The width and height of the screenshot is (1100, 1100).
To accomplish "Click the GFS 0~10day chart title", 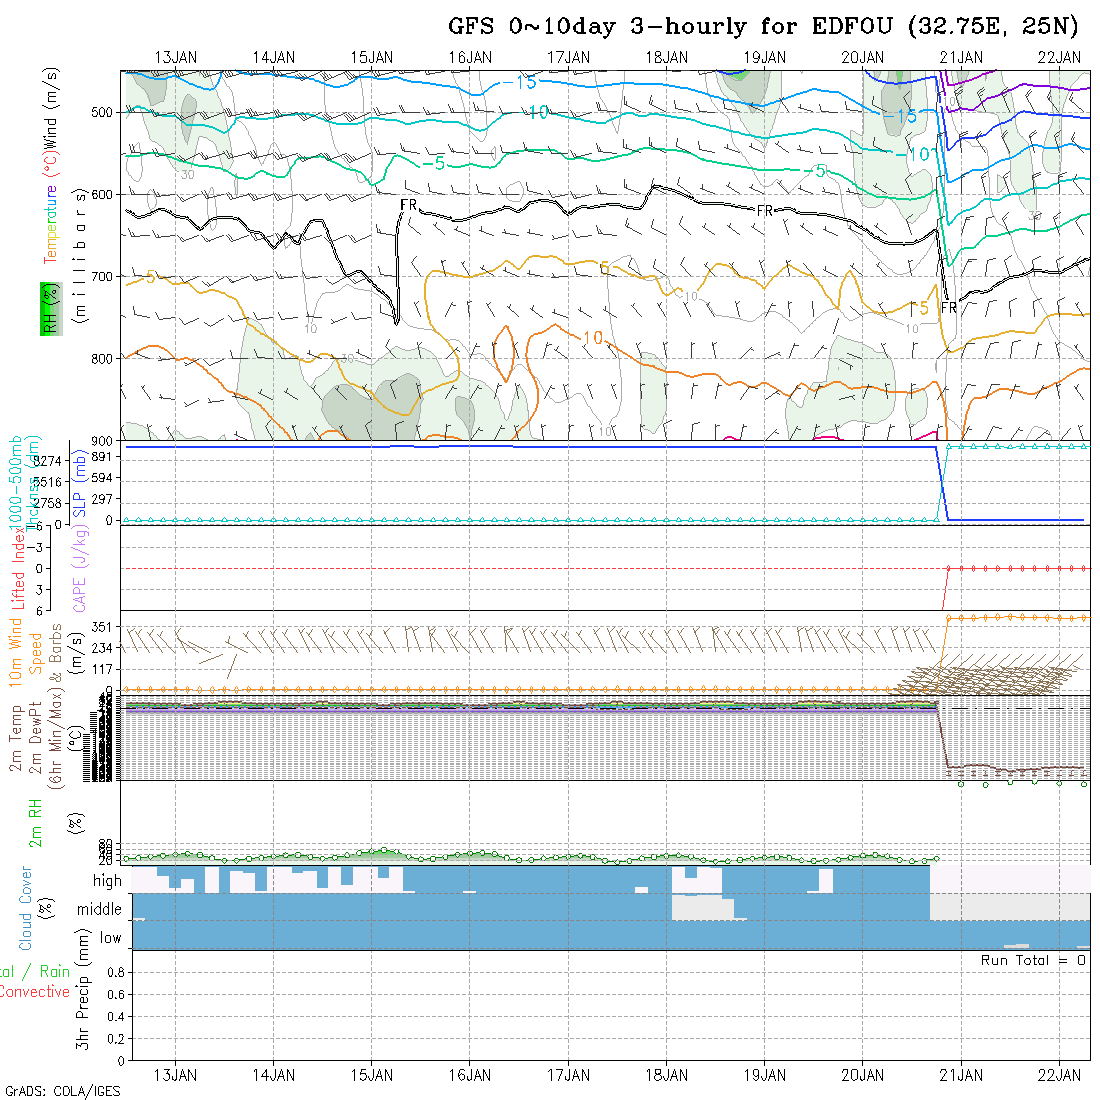I will point(763,27).
